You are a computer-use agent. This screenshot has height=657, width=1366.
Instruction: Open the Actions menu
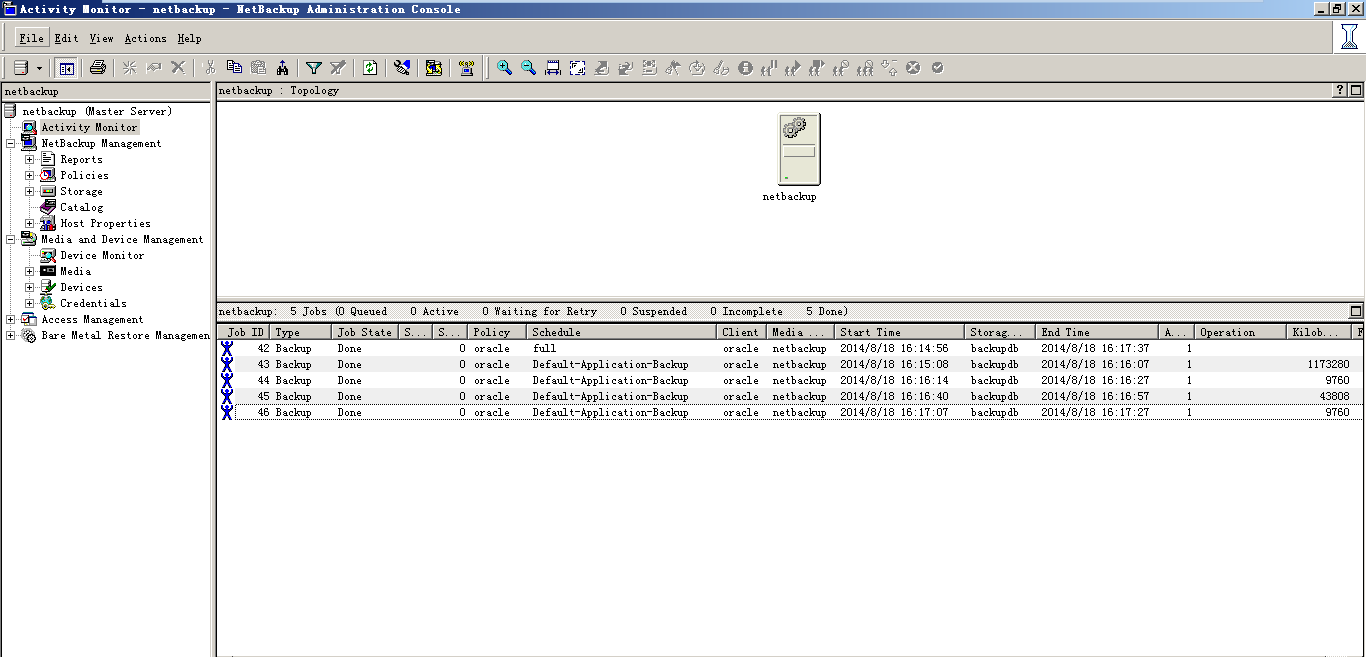[x=145, y=38]
